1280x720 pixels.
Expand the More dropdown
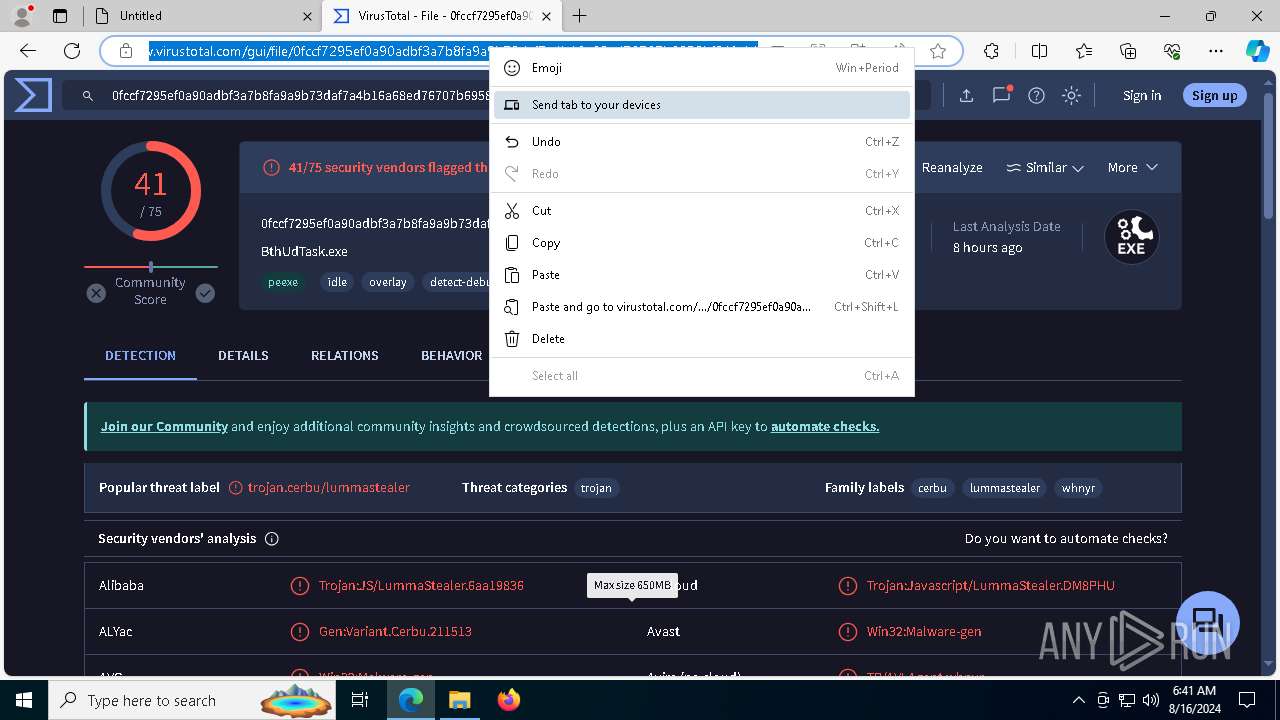[x=1132, y=168]
